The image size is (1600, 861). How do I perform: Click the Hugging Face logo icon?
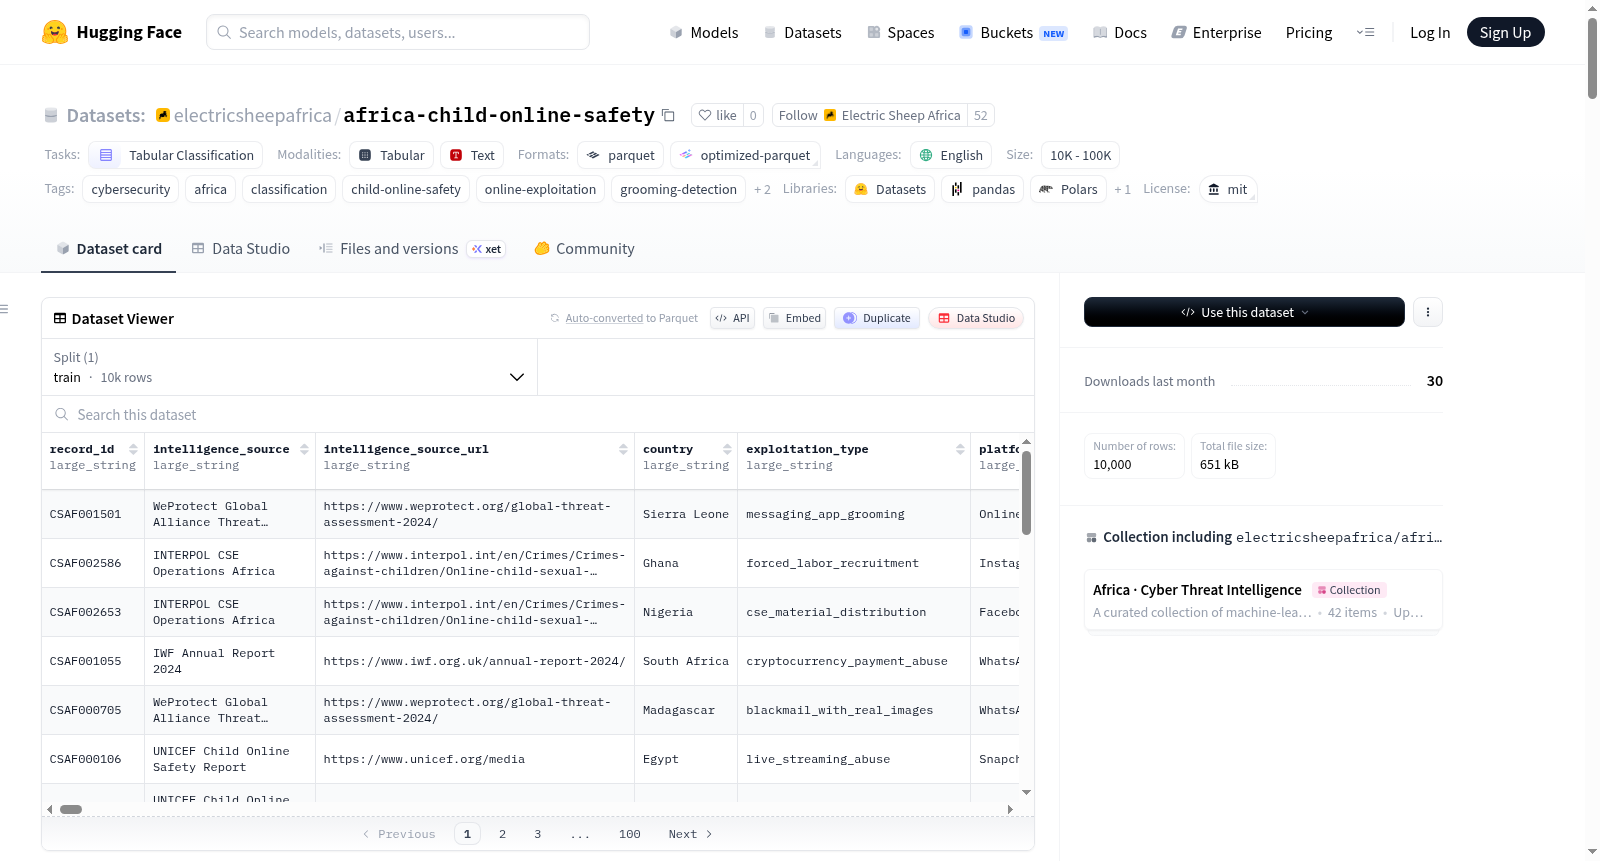tap(55, 32)
